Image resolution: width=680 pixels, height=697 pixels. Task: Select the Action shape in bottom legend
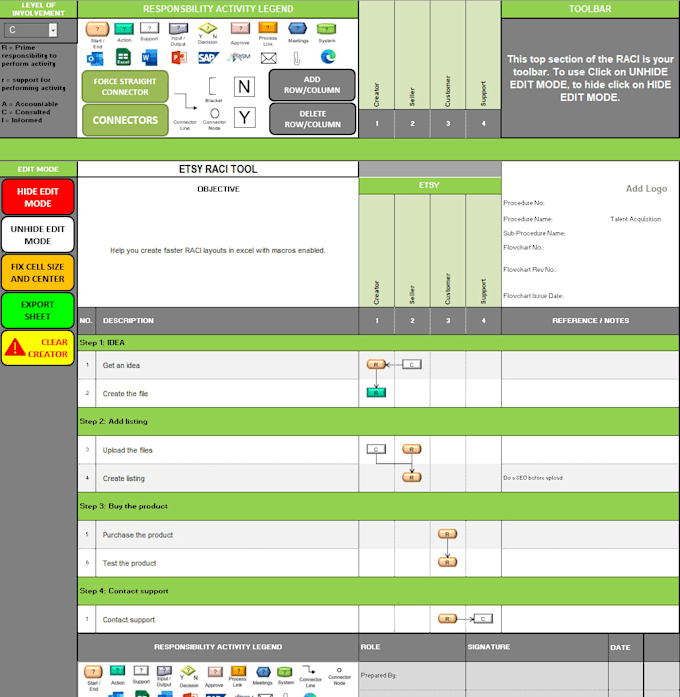coord(117,670)
